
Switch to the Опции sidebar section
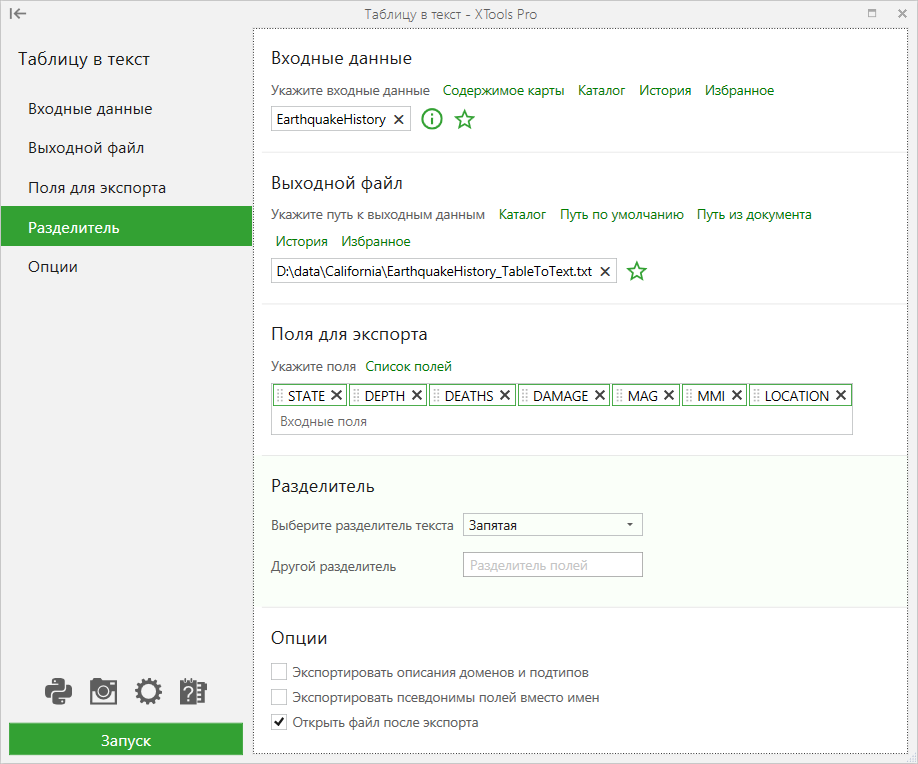click(53, 267)
